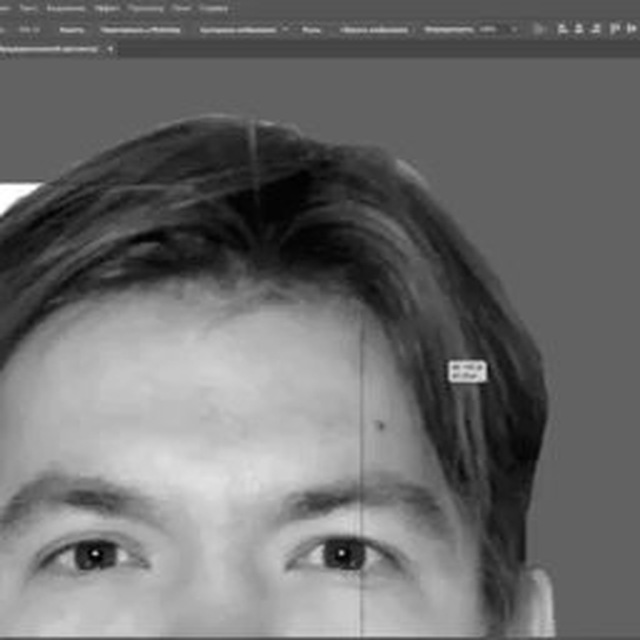Click the Встроить button in control bar
640x640 pixels.
tap(72, 29)
